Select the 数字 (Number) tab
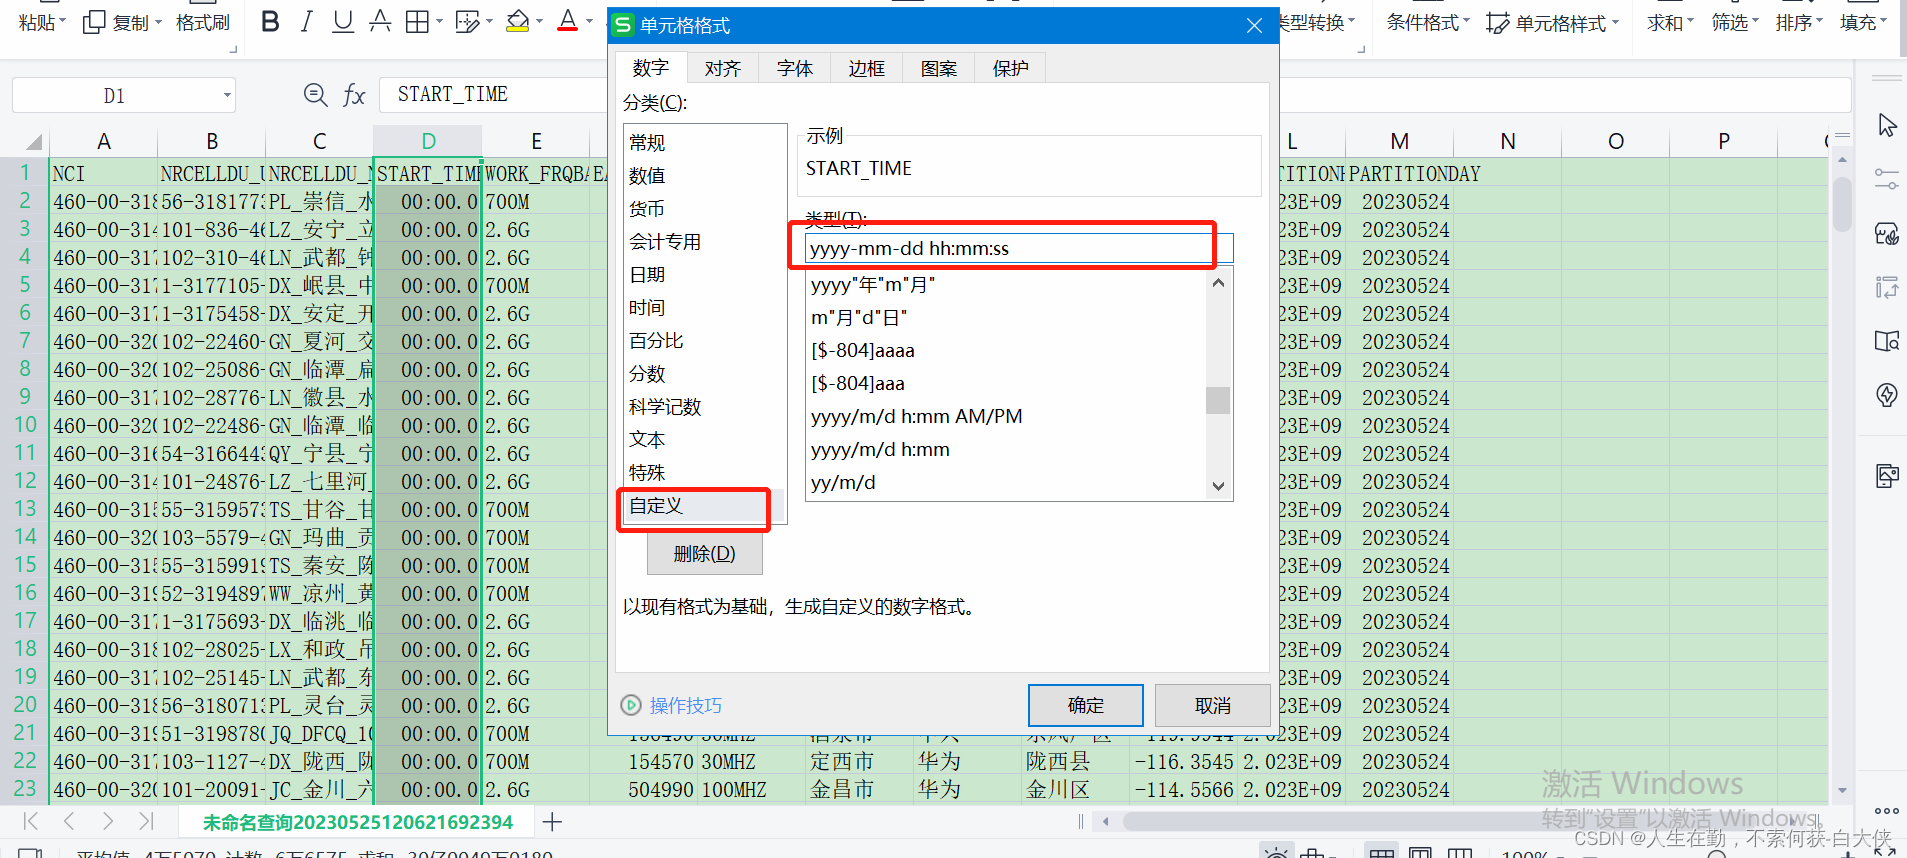 pos(651,68)
